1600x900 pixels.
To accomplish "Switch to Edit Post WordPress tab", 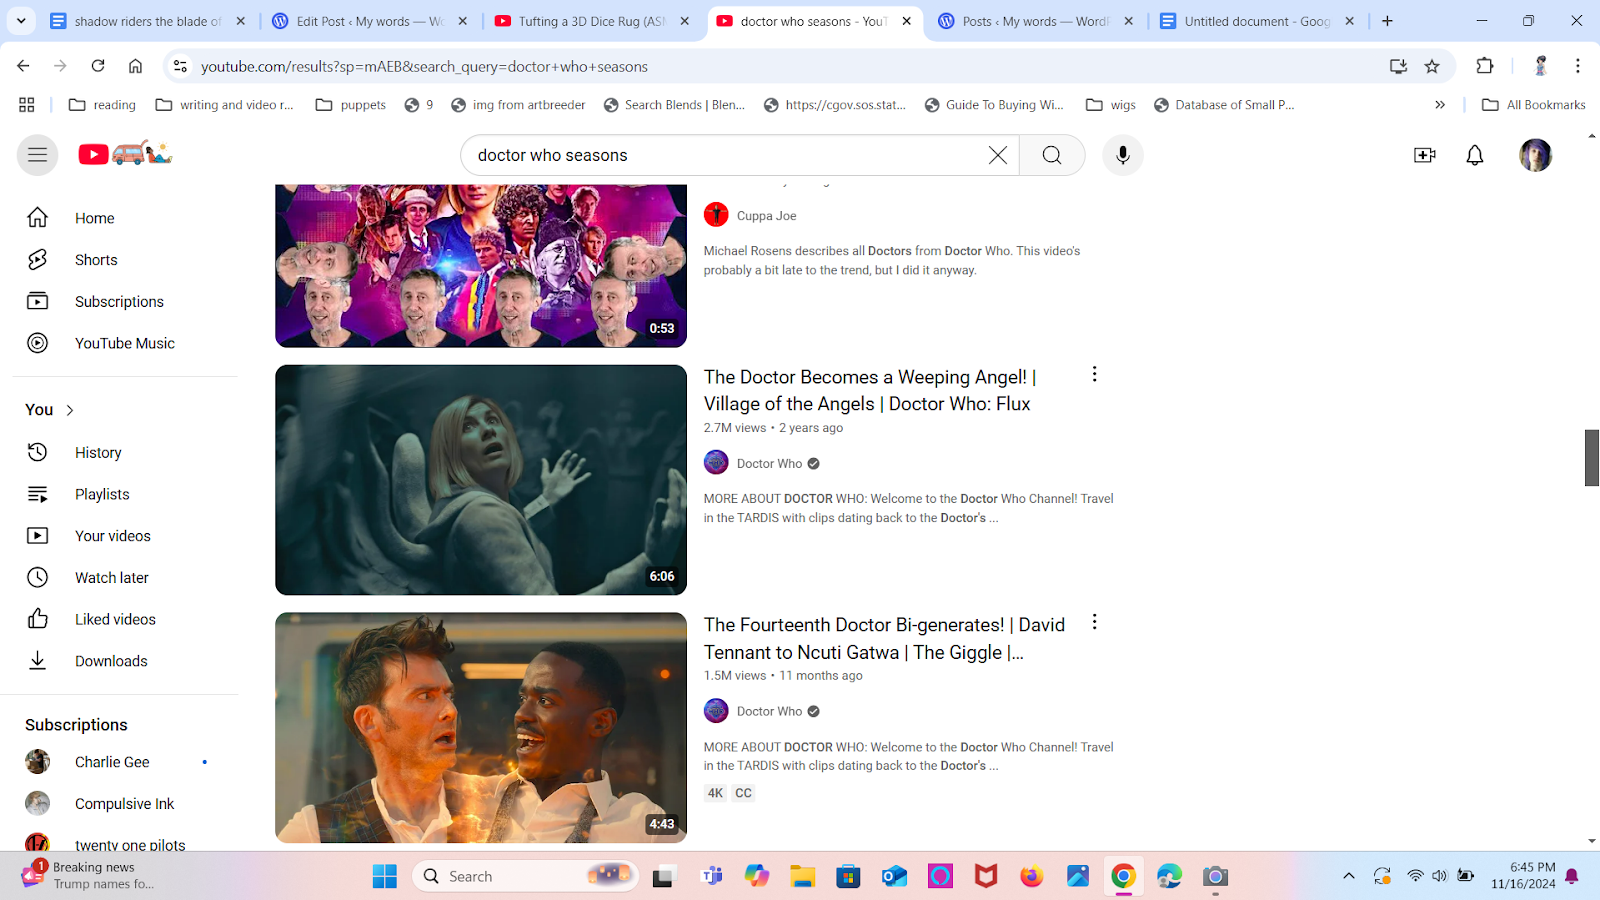I will tap(370, 21).
